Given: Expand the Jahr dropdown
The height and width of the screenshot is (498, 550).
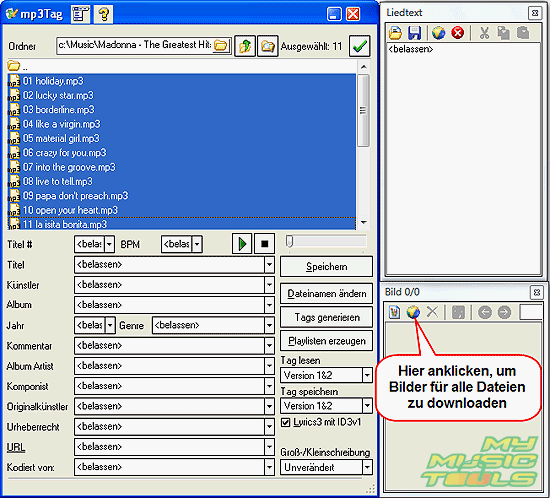Looking at the screenshot, I should click(110, 325).
